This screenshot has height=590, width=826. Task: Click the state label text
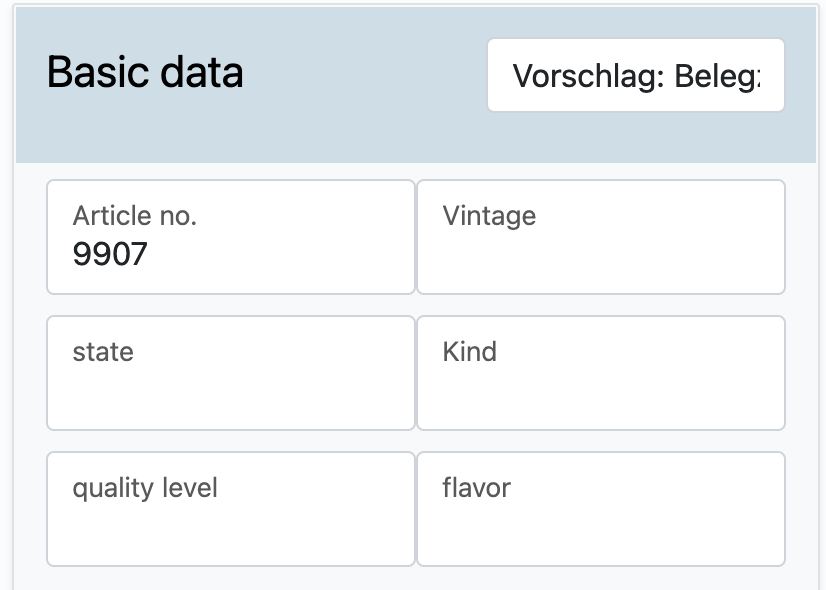103,352
